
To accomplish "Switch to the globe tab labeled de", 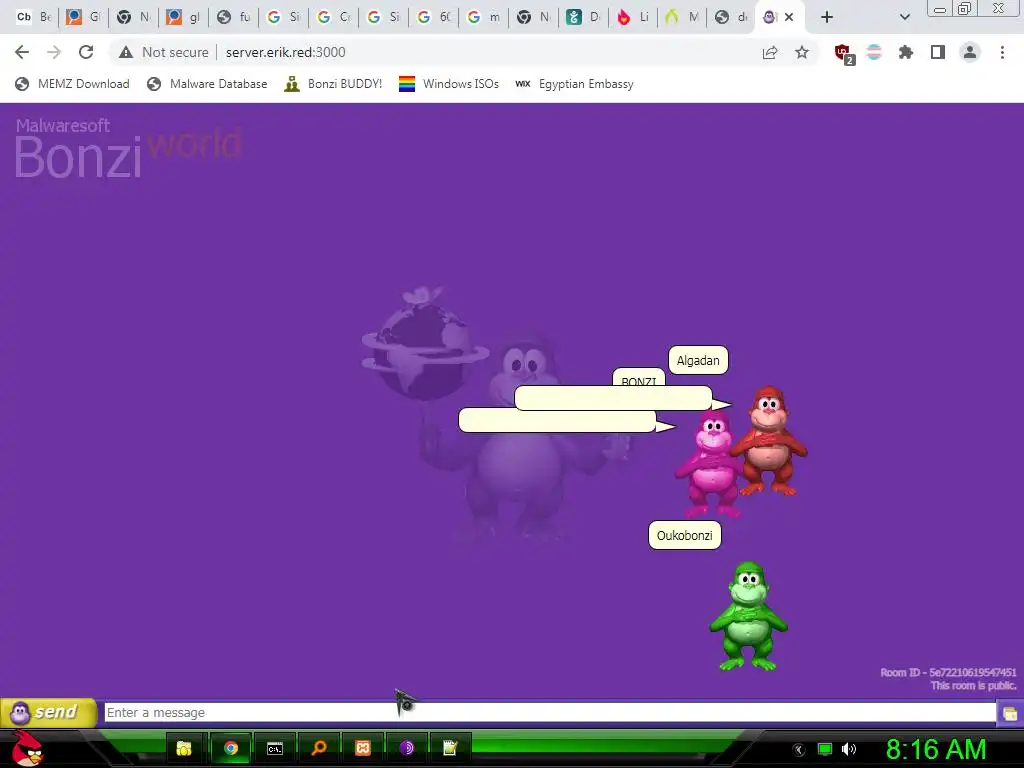I will 731,17.
